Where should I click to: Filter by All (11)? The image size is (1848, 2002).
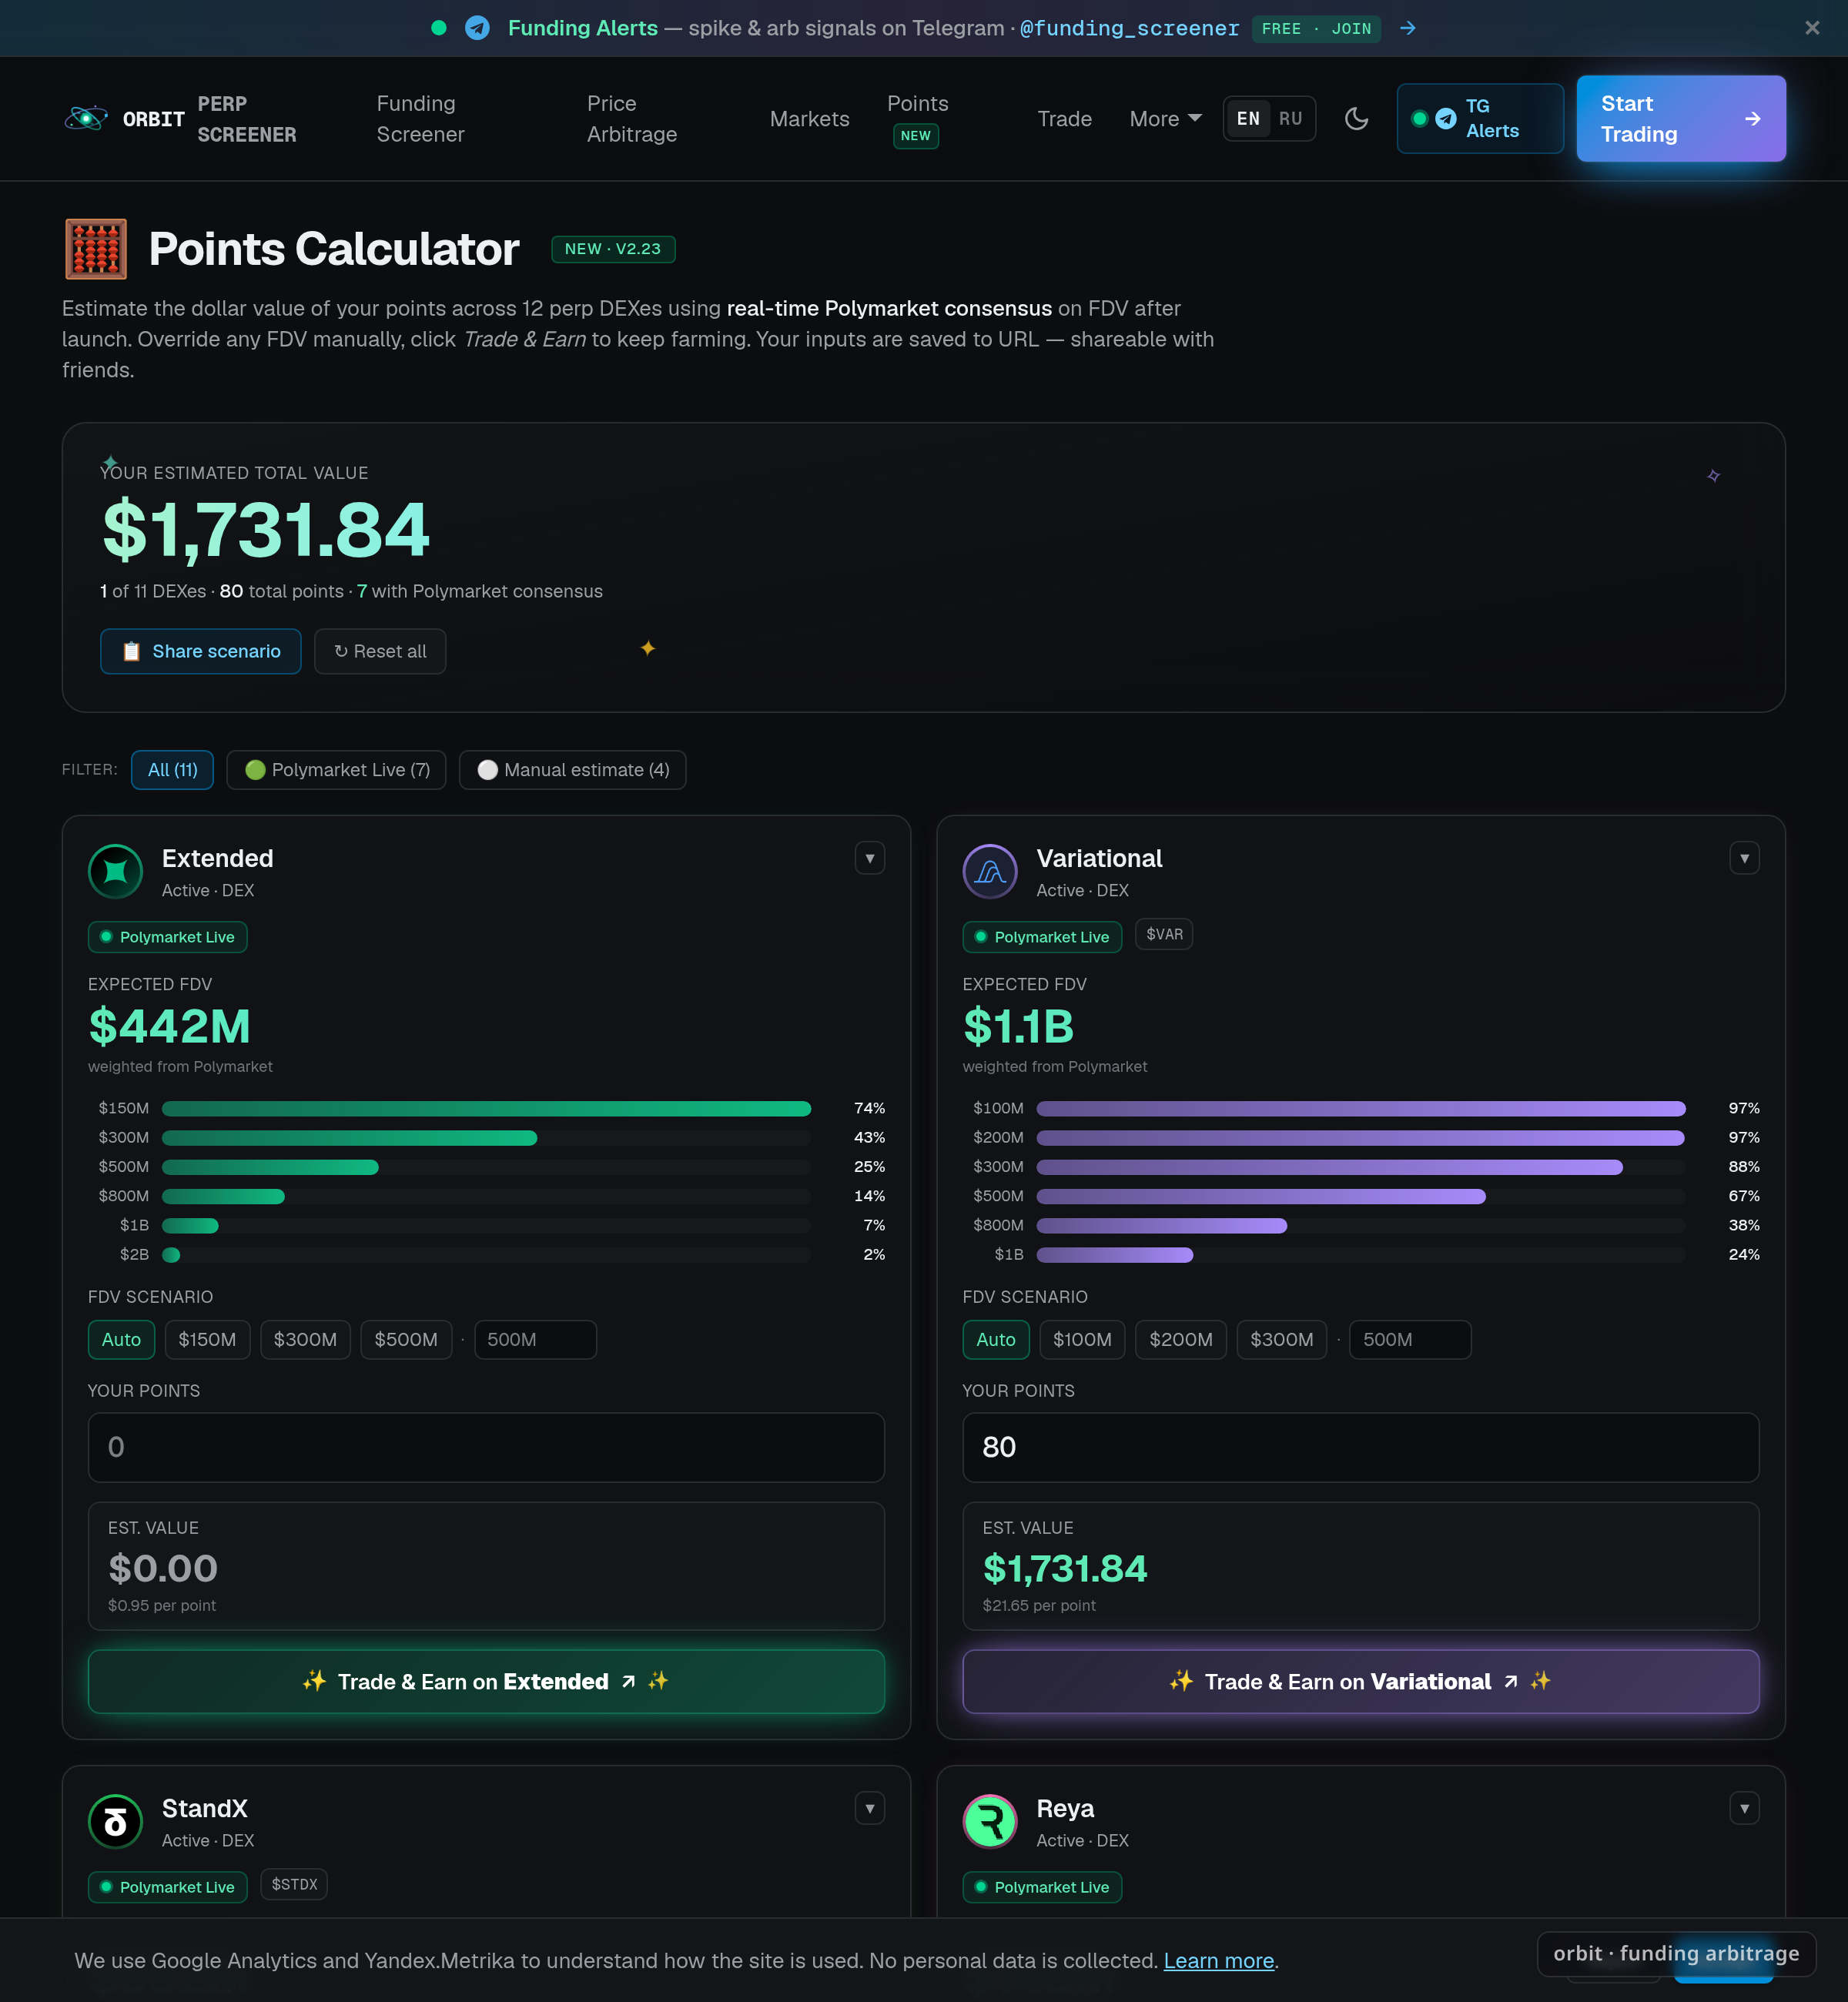coord(172,769)
